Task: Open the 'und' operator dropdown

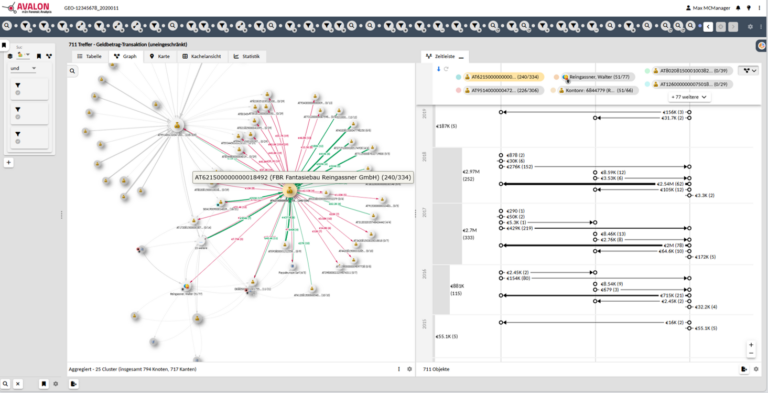Action: click(x=23, y=69)
